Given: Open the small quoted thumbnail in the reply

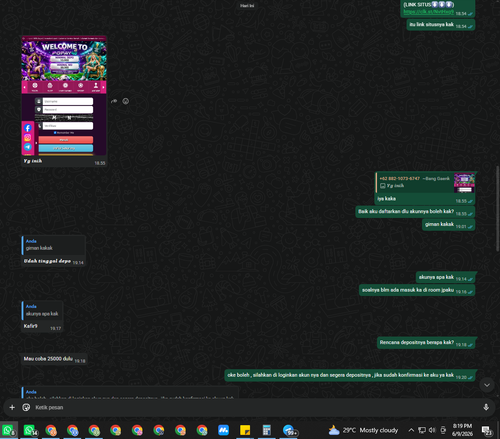Looking at the screenshot, I should [464, 183].
